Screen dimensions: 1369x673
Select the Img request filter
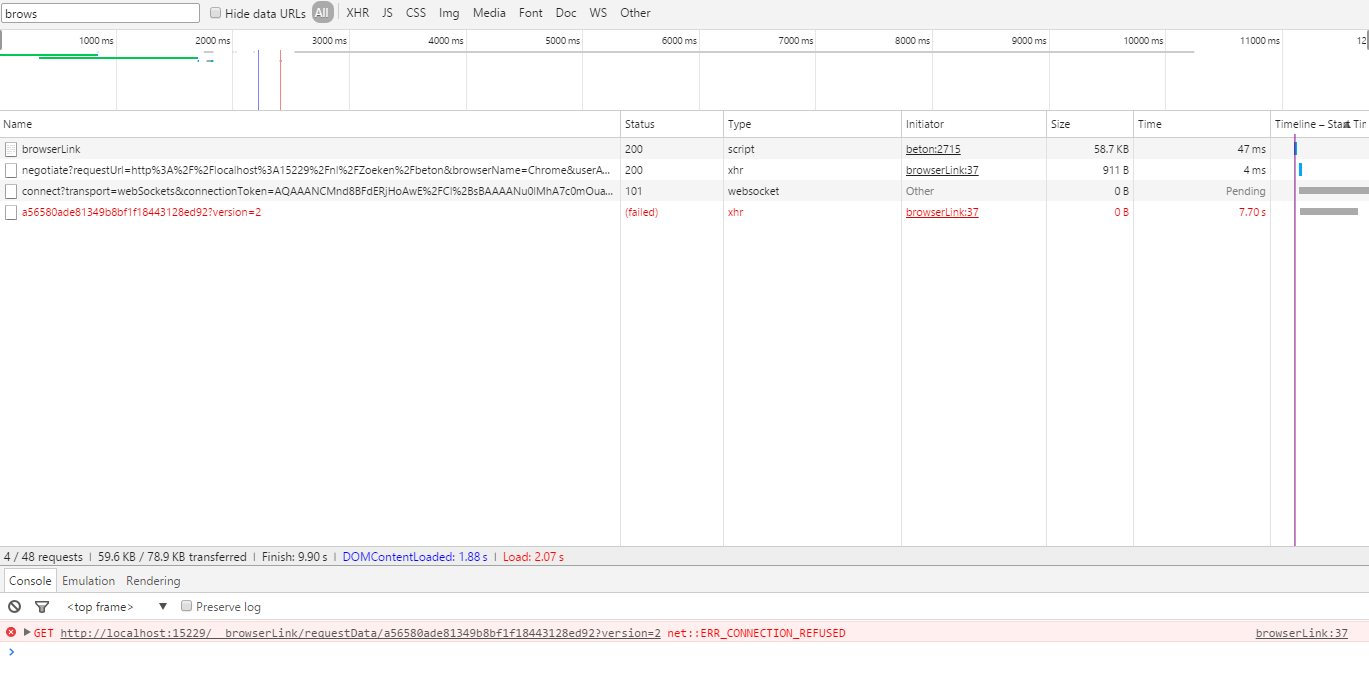(448, 12)
